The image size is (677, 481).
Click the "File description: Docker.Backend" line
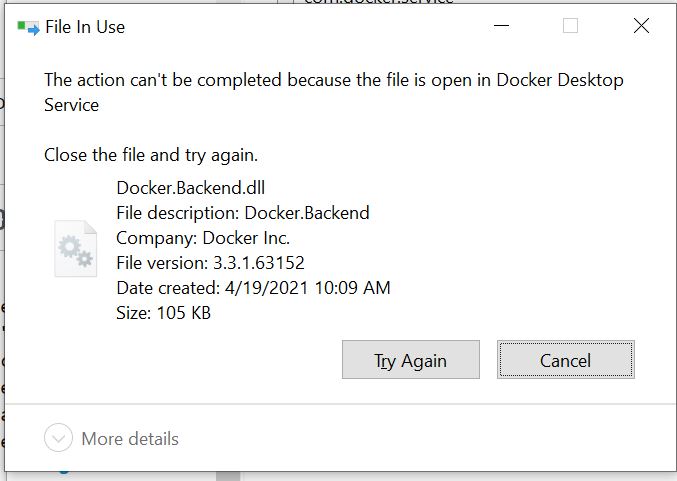[242, 212]
